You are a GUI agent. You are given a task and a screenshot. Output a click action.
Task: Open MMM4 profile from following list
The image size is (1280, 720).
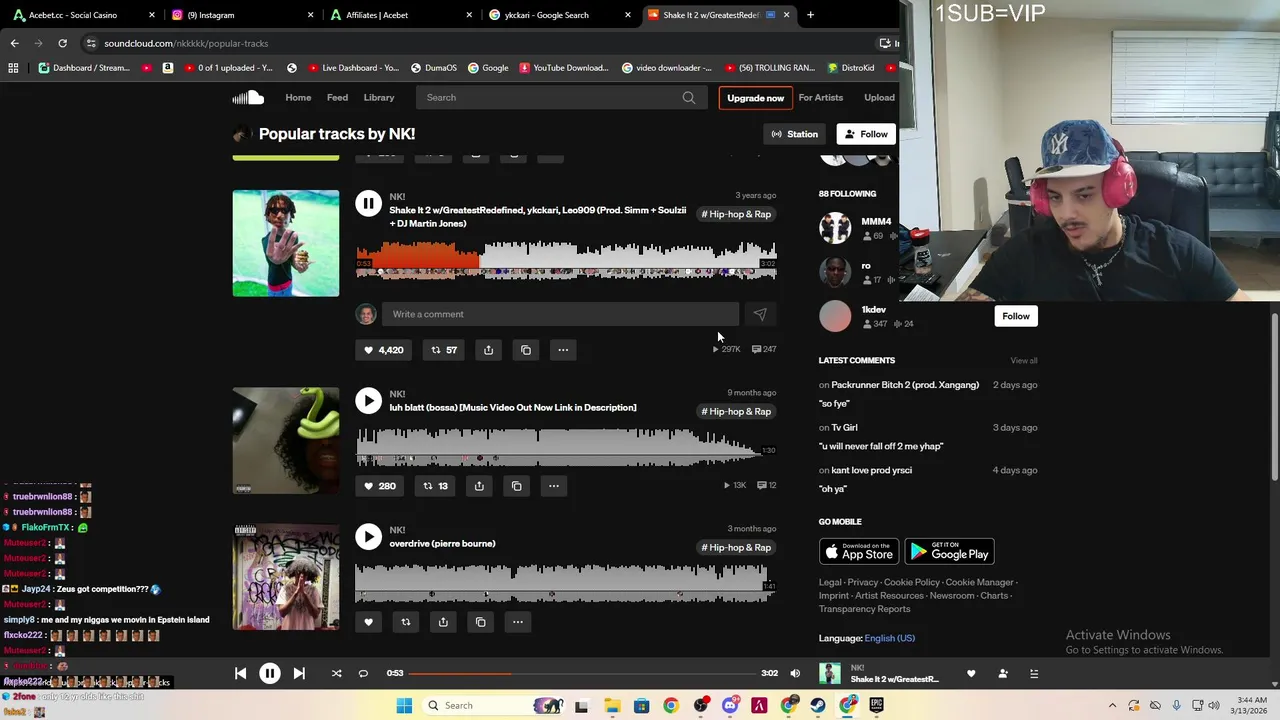click(876, 221)
